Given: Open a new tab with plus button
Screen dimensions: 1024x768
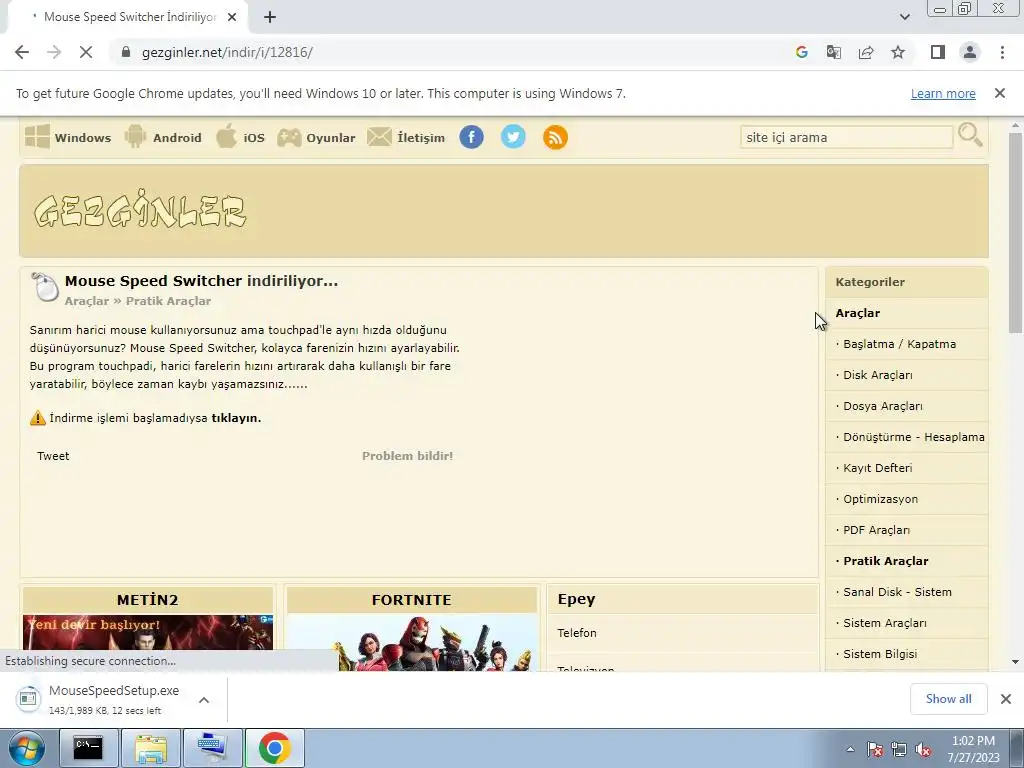Looking at the screenshot, I should [x=270, y=17].
